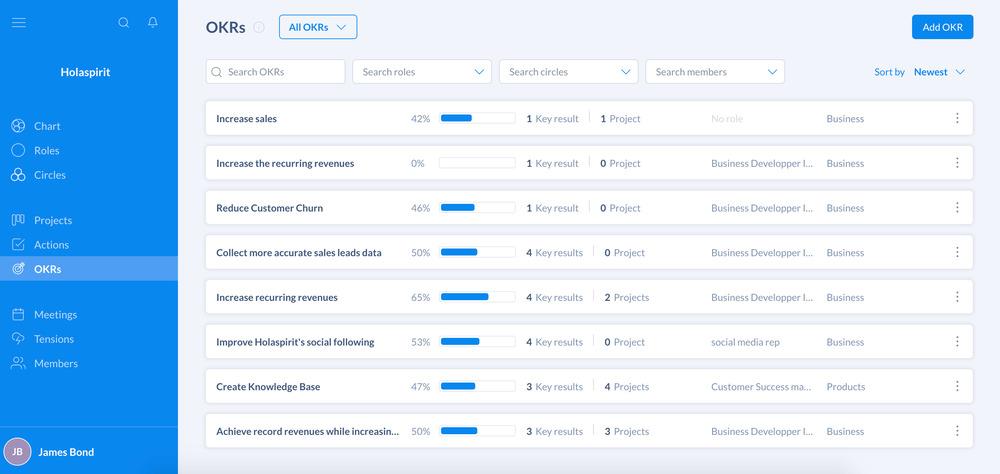1000x474 pixels.
Task: Open options for Achieve record revenues row
Action: (x=957, y=431)
